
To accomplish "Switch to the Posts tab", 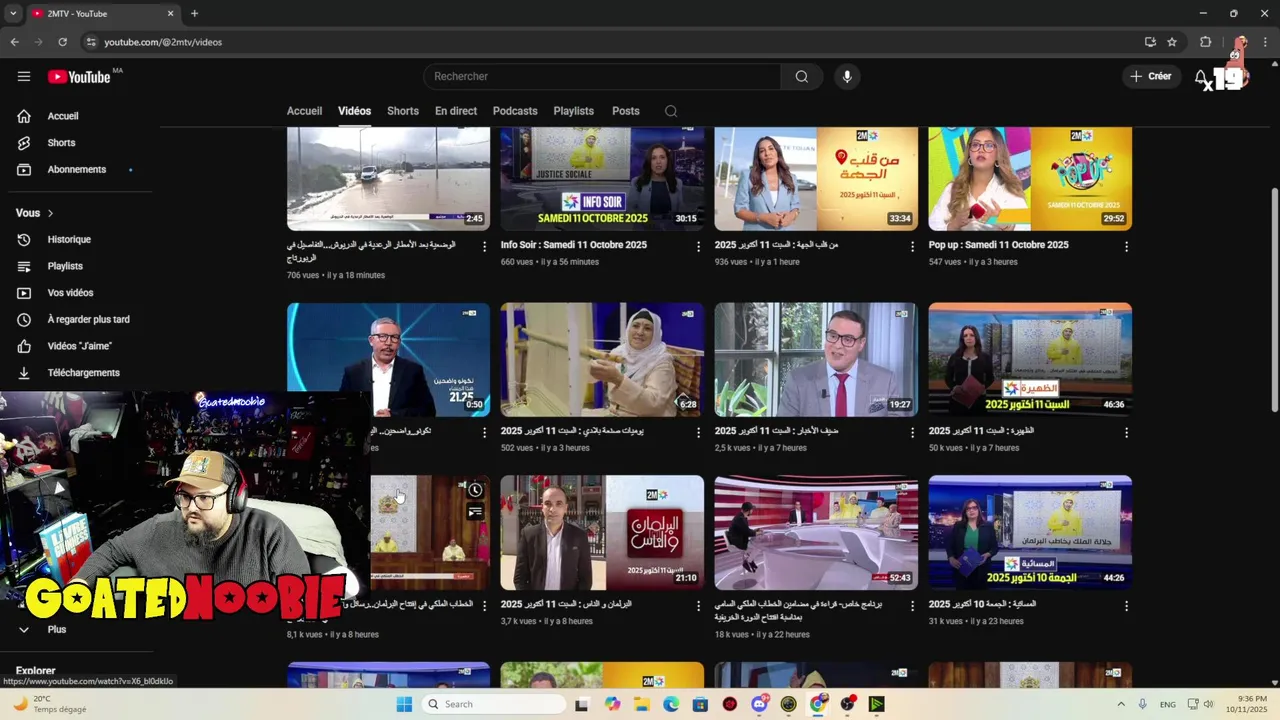I will [x=626, y=111].
